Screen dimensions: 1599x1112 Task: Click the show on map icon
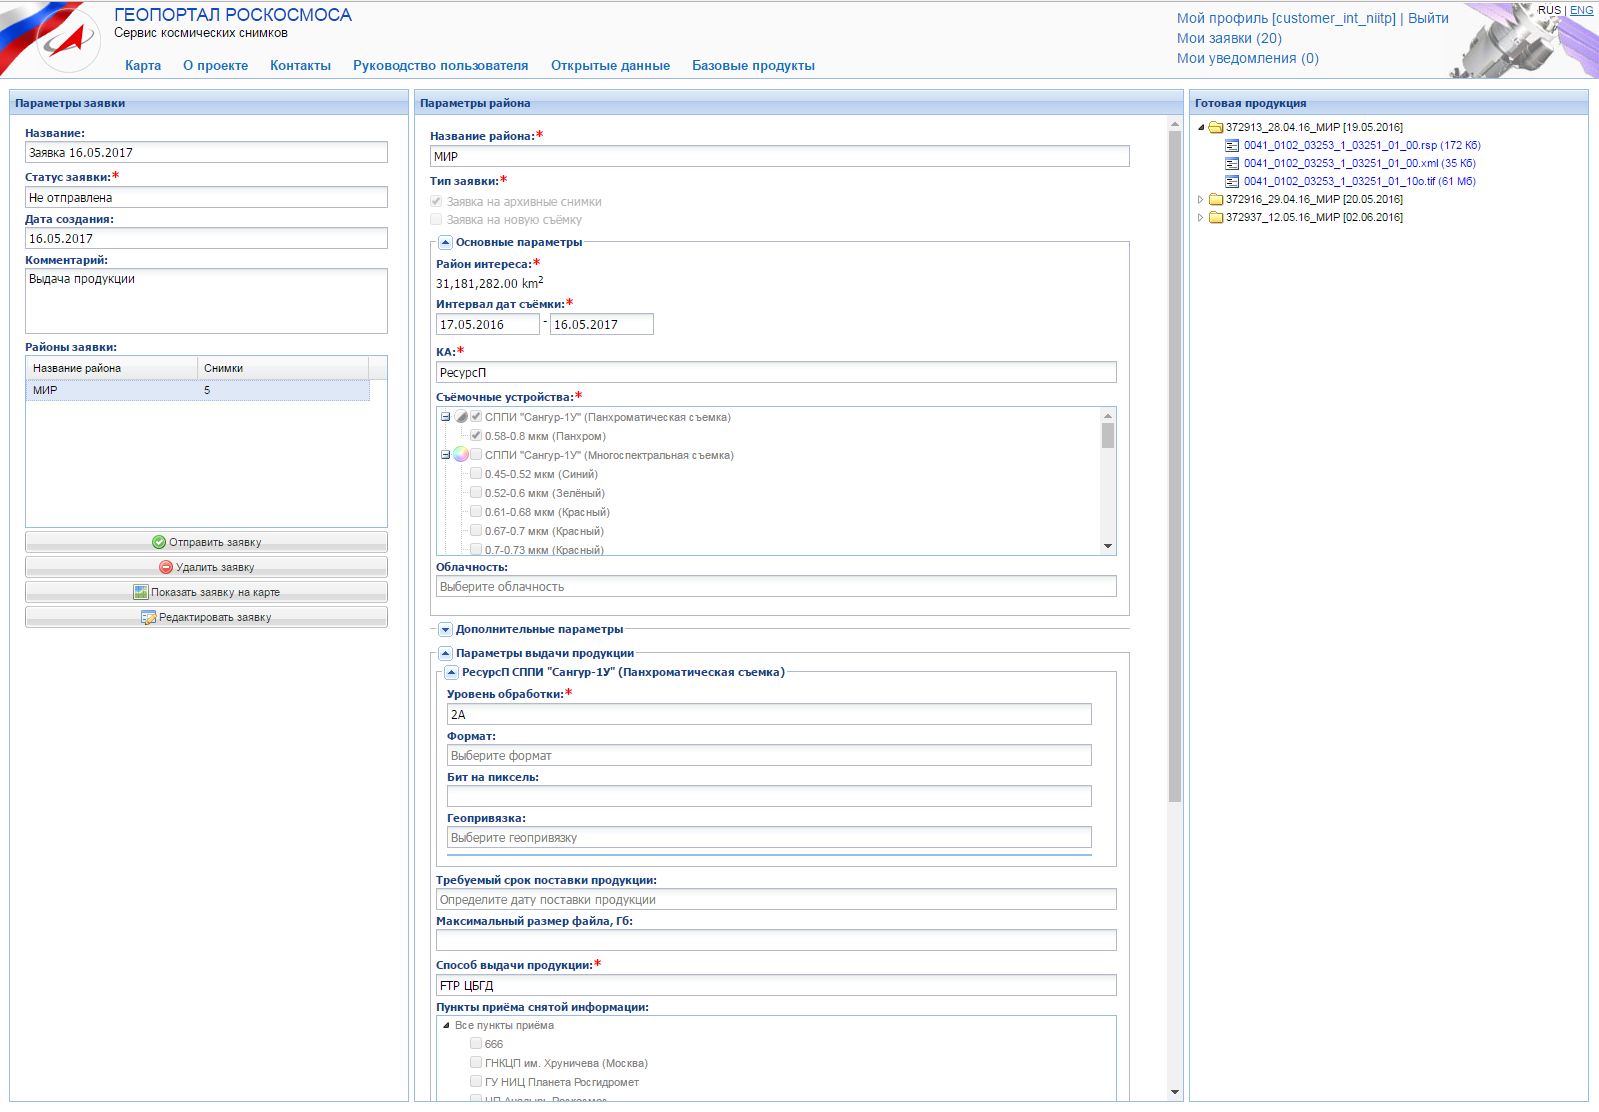pyautogui.click(x=141, y=592)
